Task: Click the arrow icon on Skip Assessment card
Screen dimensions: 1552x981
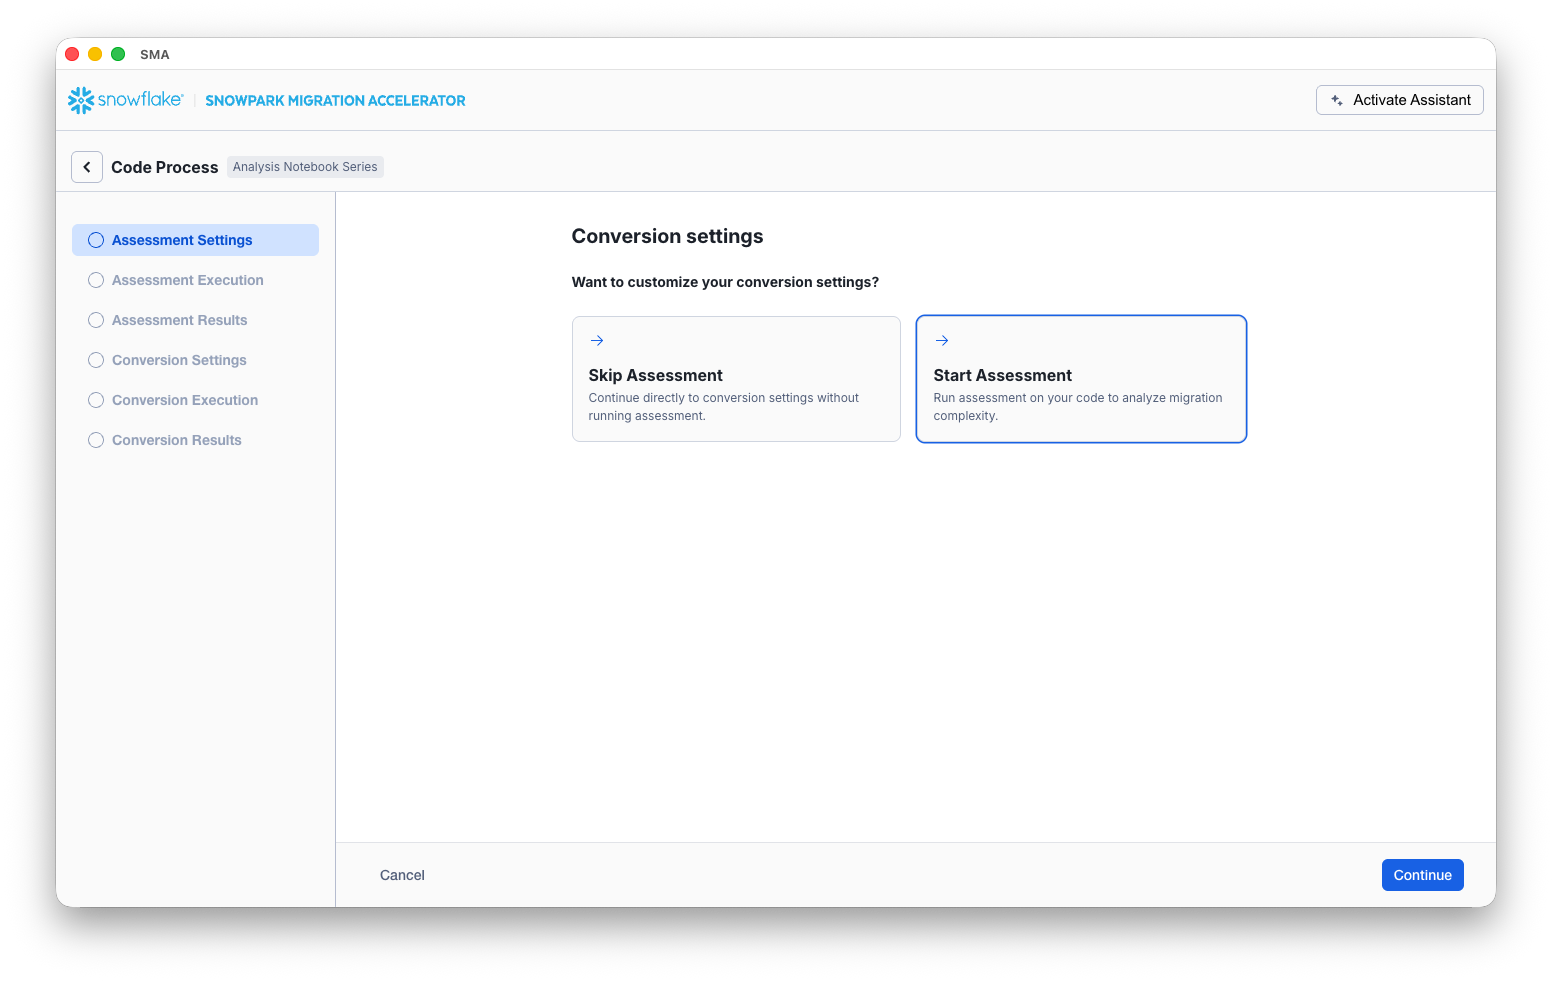Action: 597,341
